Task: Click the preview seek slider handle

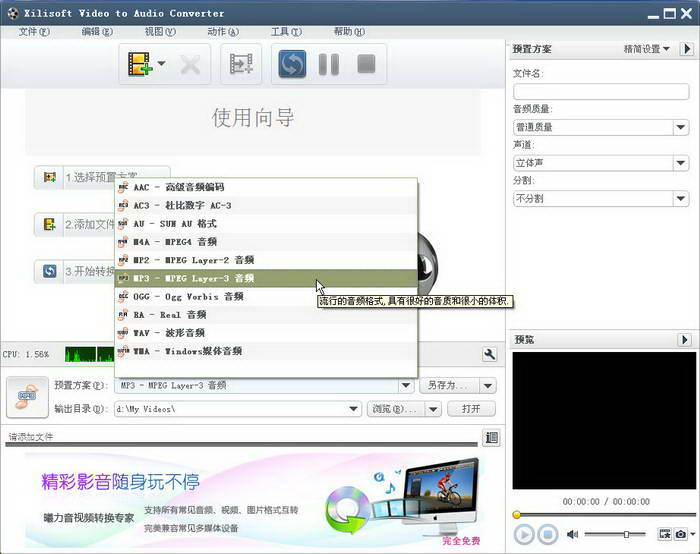Action: pyautogui.click(x=517, y=515)
